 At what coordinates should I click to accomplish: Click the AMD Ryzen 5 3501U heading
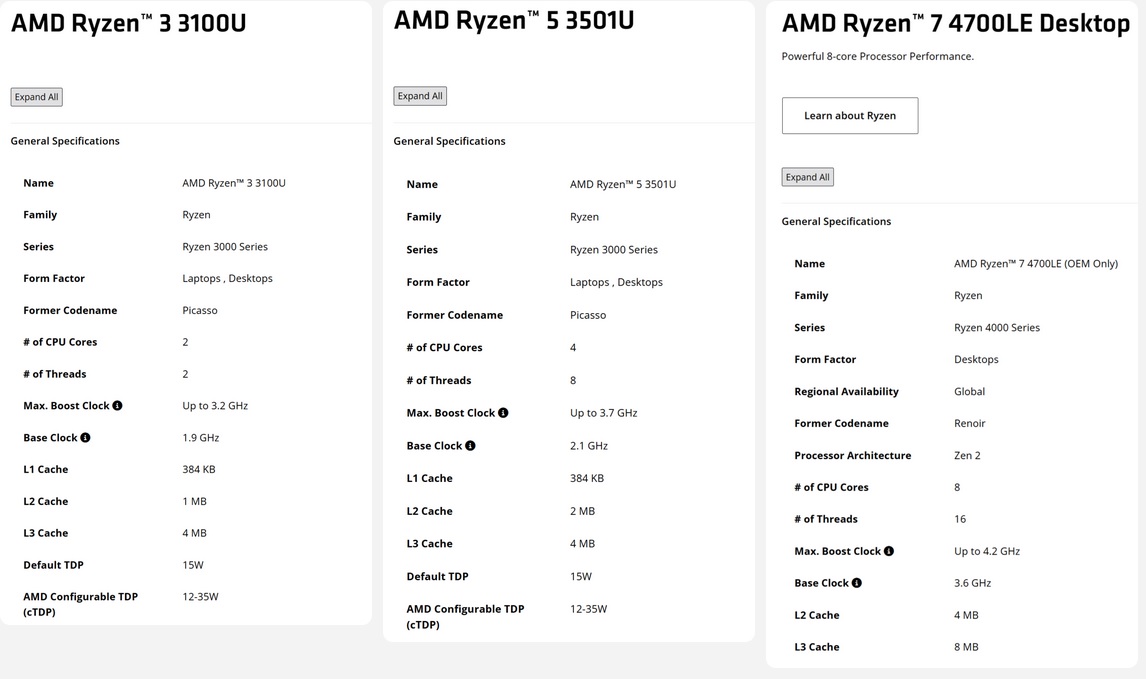514,20
